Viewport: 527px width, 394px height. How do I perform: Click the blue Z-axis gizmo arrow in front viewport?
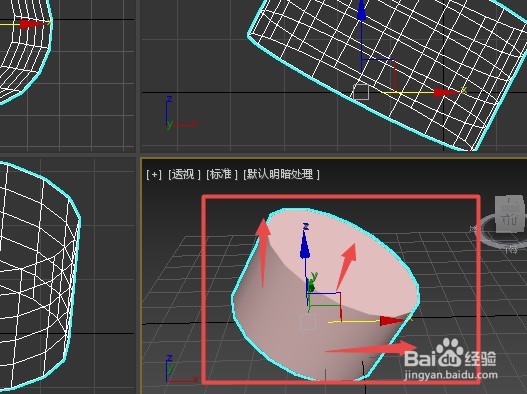tap(361, 11)
